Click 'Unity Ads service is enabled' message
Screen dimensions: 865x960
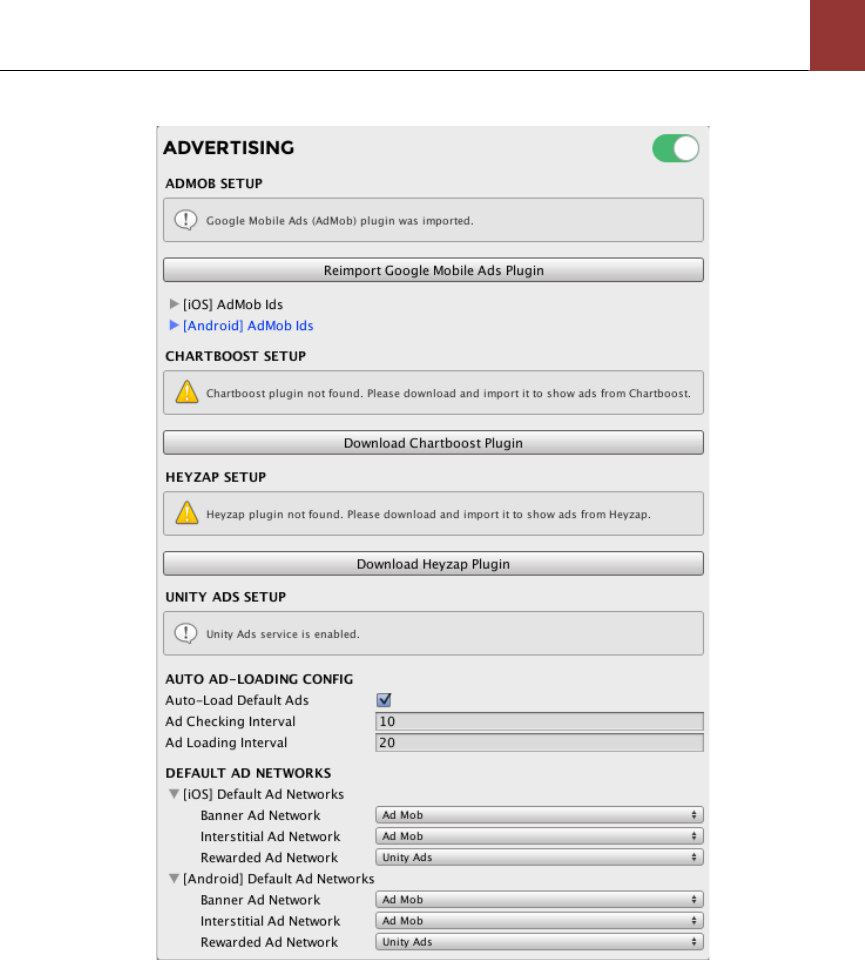pyautogui.click(x=283, y=634)
